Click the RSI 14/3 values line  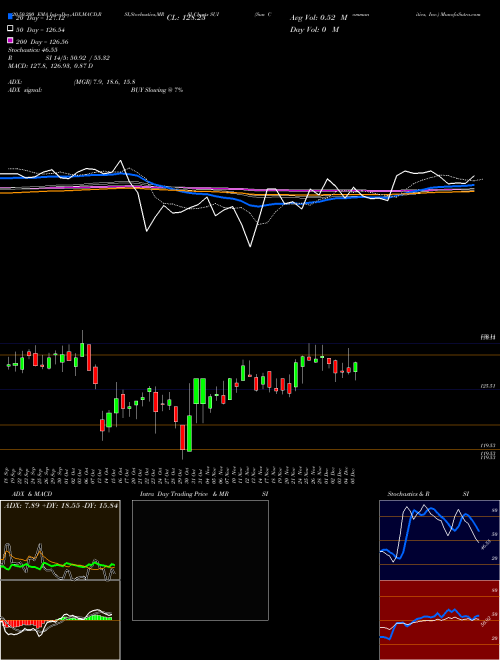click(59, 58)
